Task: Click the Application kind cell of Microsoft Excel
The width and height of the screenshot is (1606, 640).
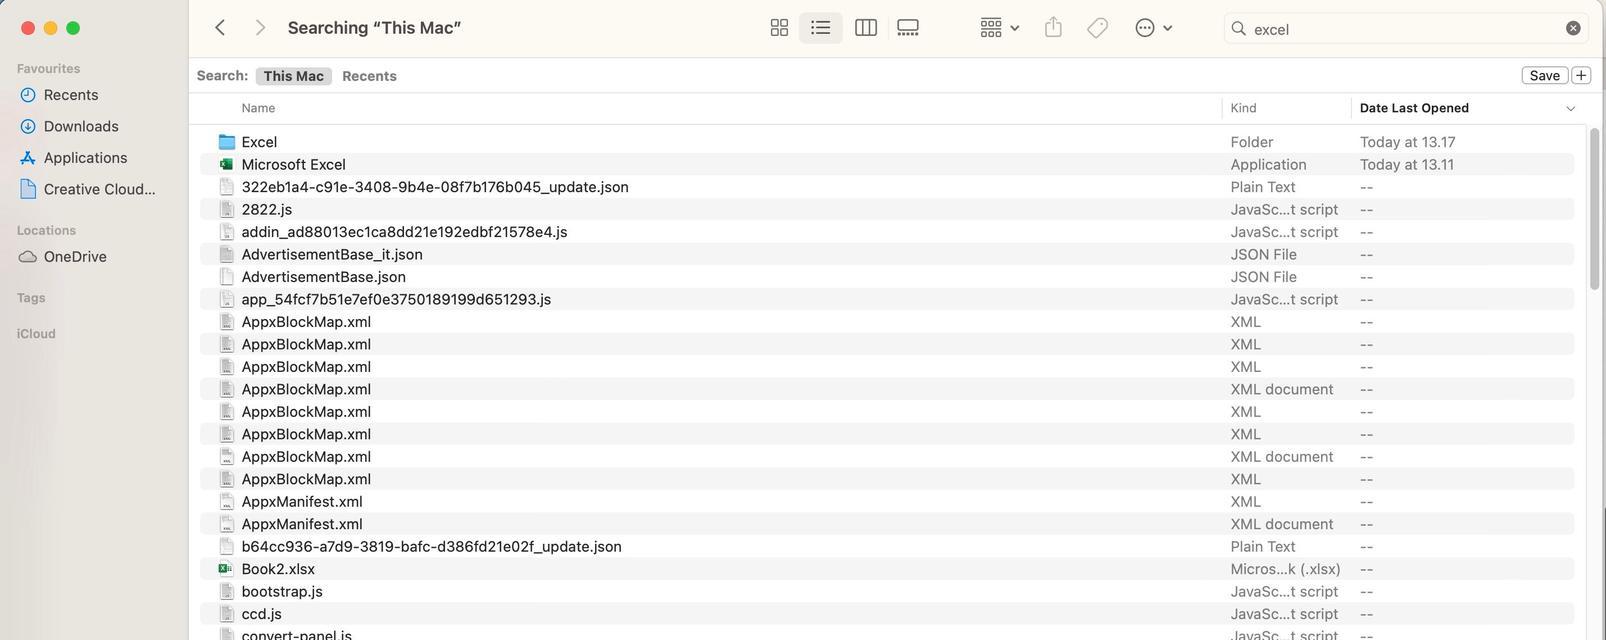Action: pyautogui.click(x=1268, y=164)
